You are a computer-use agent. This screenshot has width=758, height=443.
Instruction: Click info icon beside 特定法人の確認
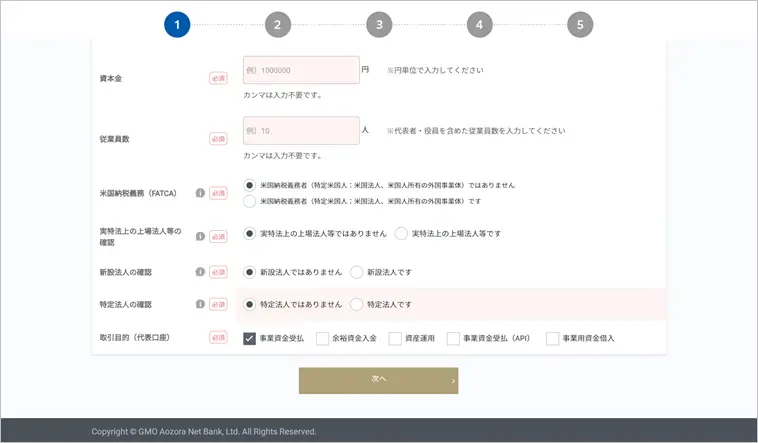click(200, 304)
